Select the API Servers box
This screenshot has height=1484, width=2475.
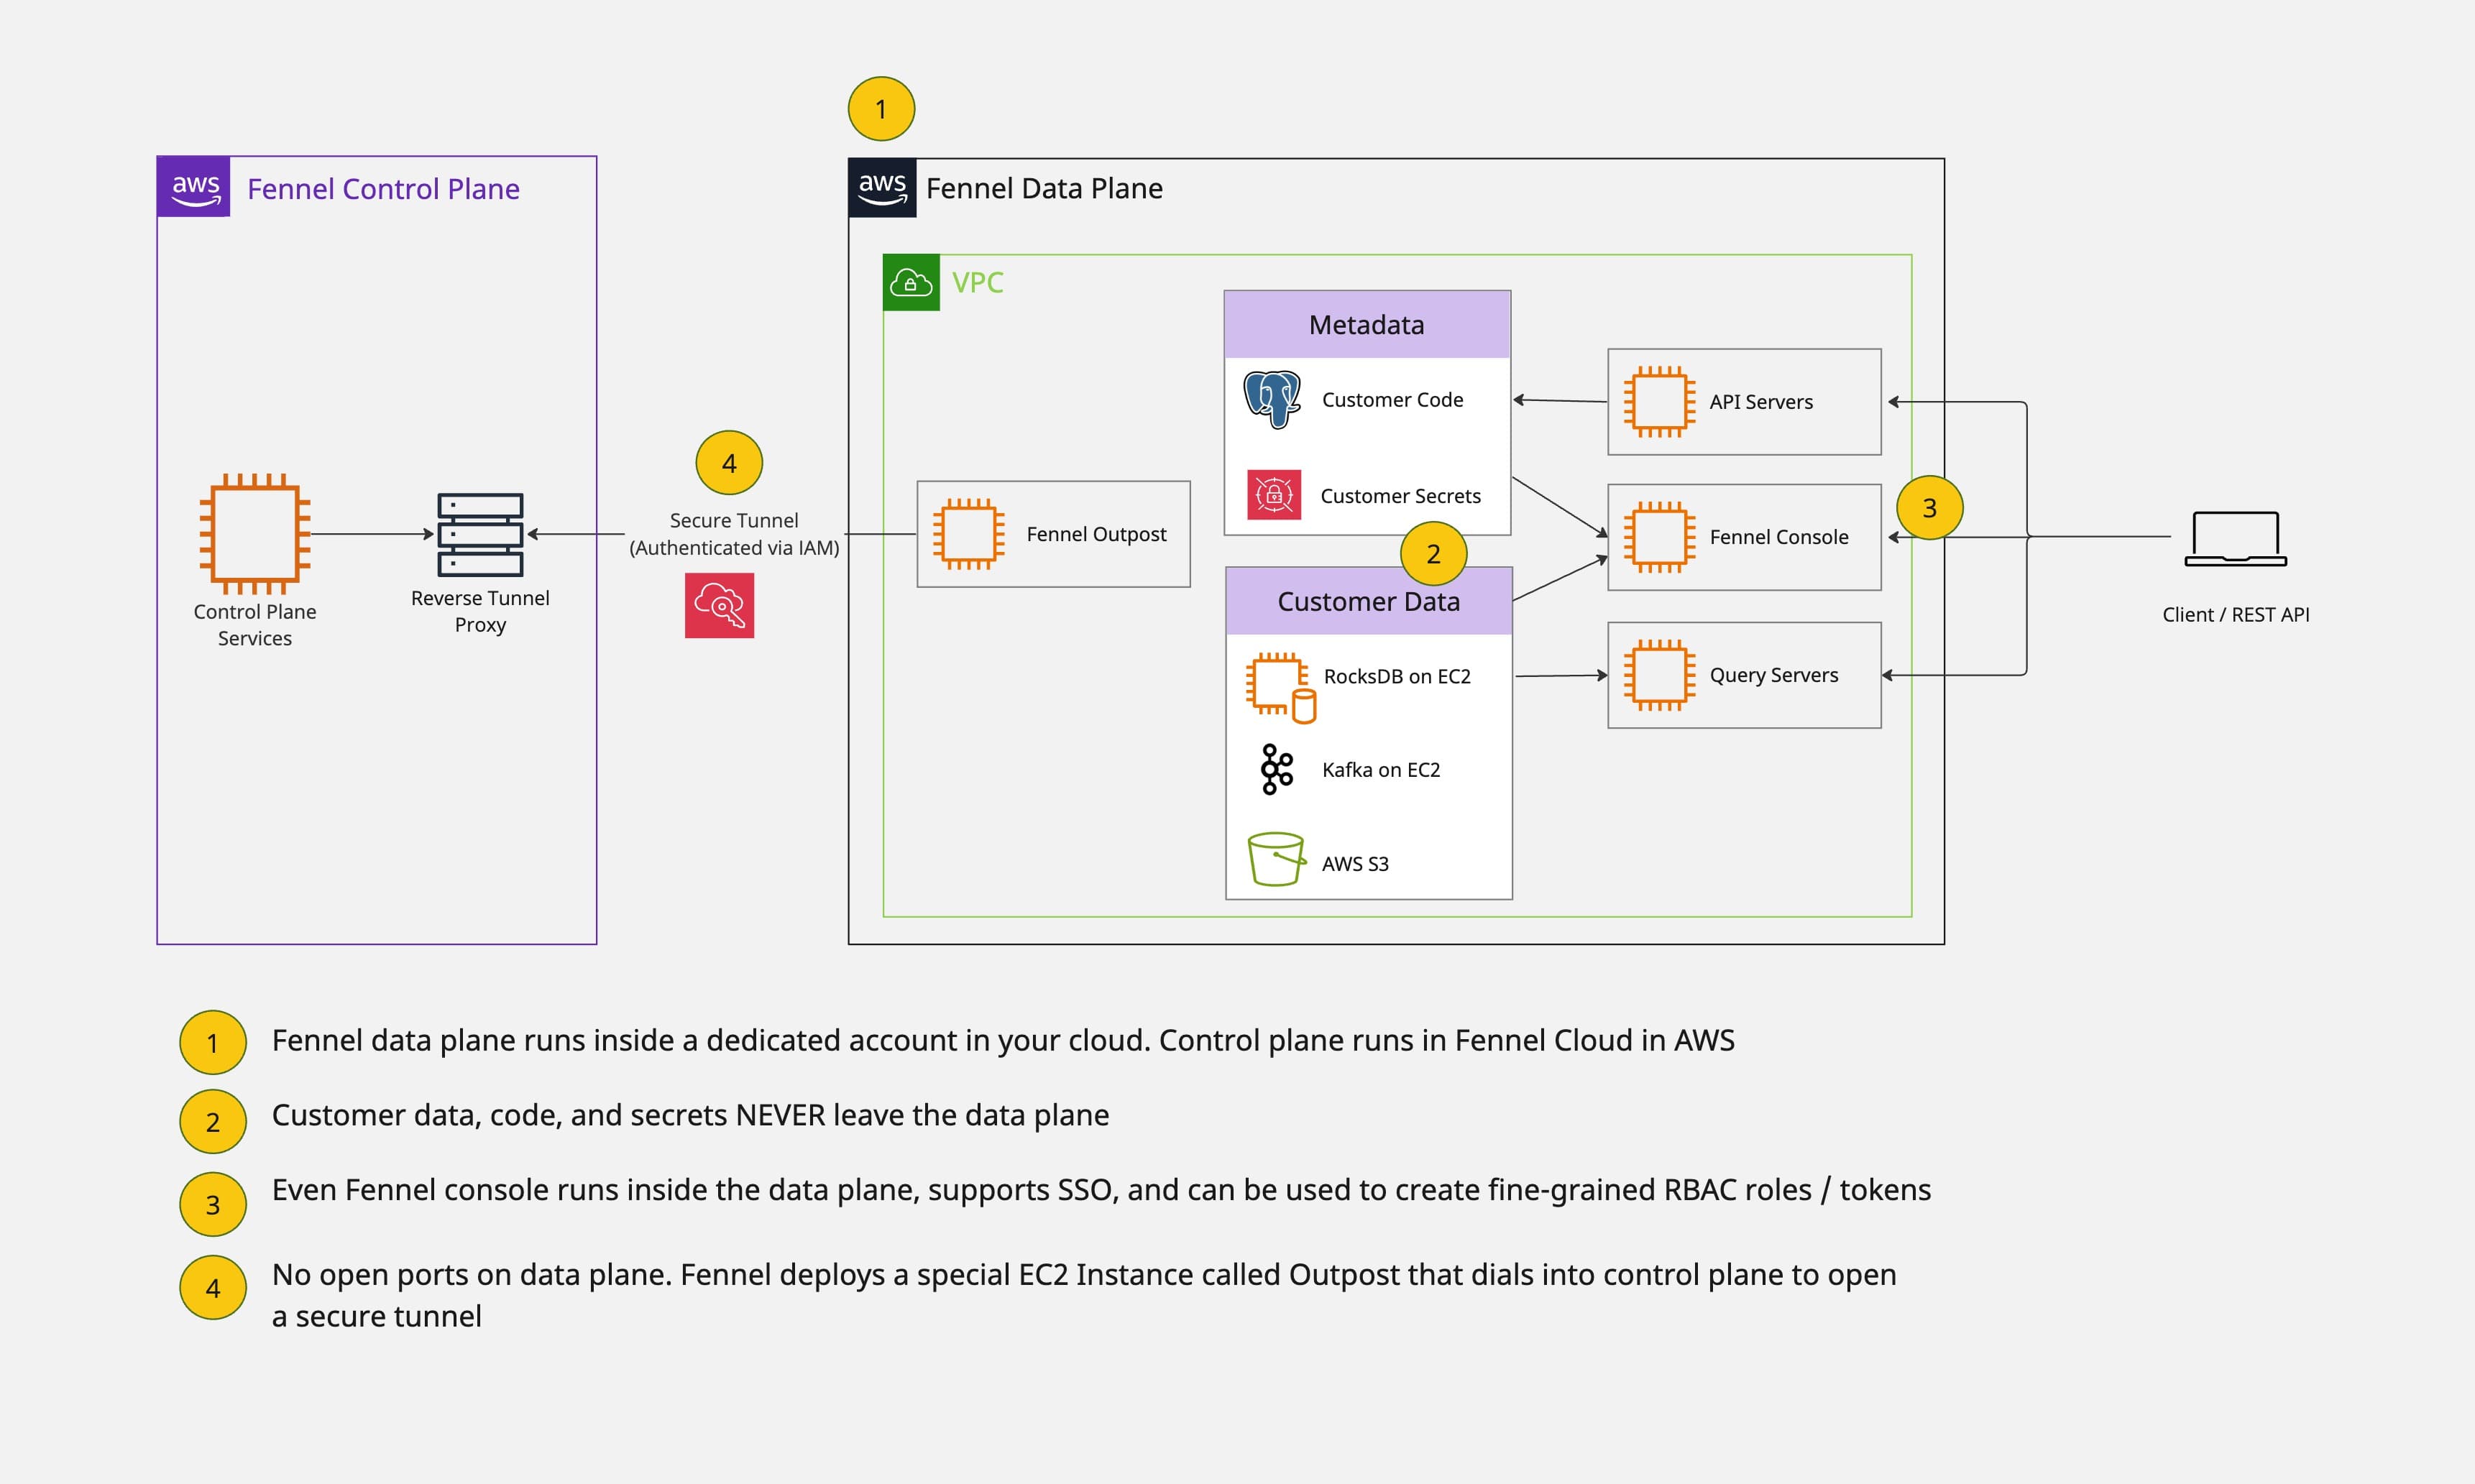coord(1744,402)
